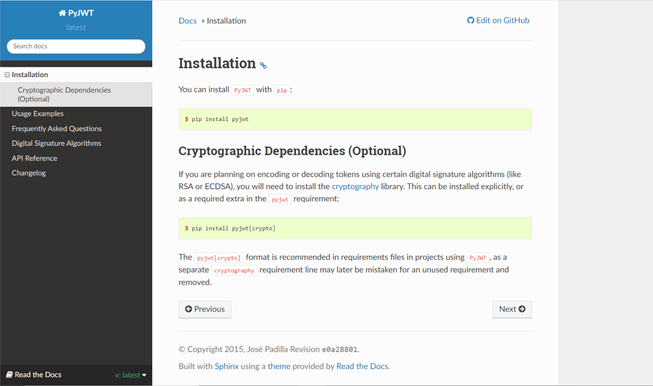Go to API Reference section
Screen dimensions: 653x386
coord(34,158)
